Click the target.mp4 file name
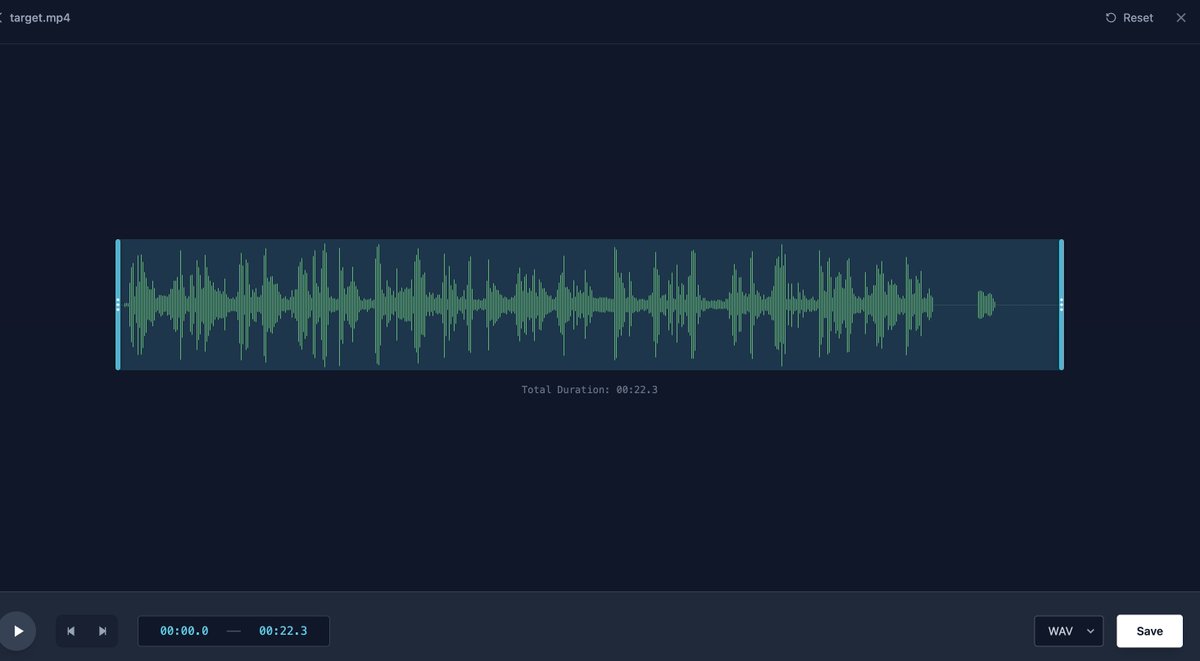Viewport: 1200px width, 661px height. tap(40, 18)
